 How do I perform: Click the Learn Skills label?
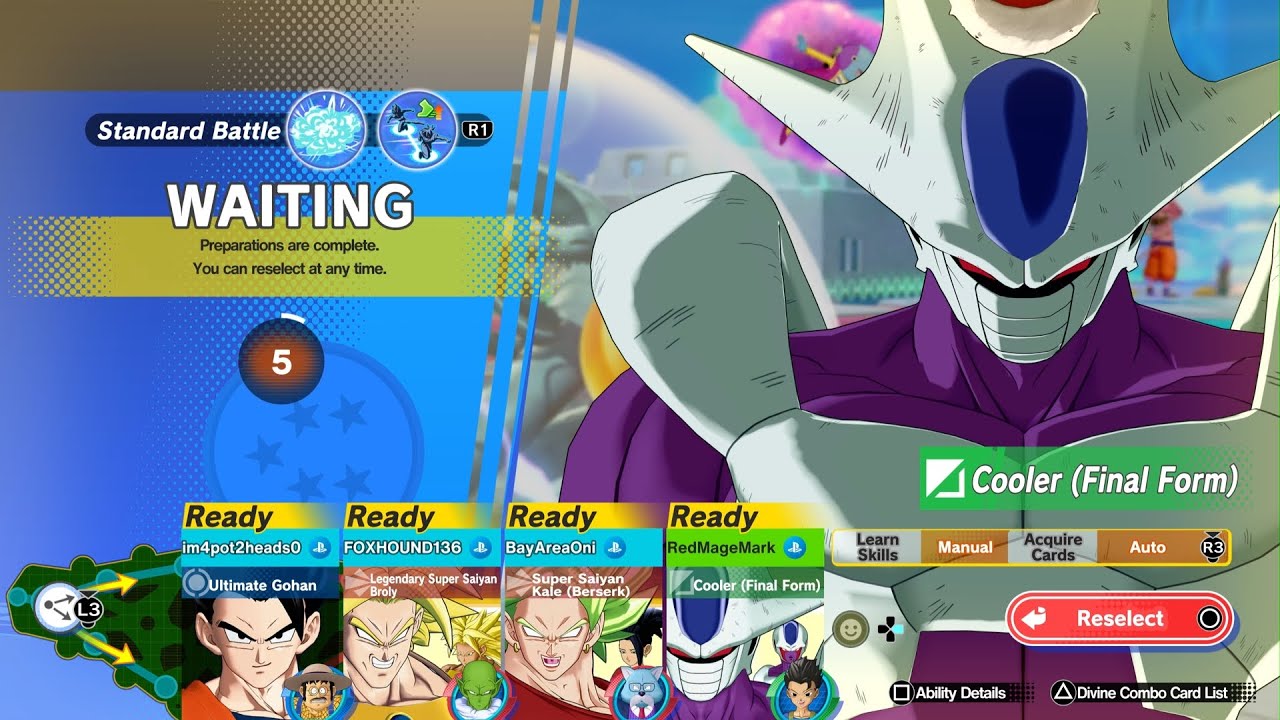(x=877, y=547)
